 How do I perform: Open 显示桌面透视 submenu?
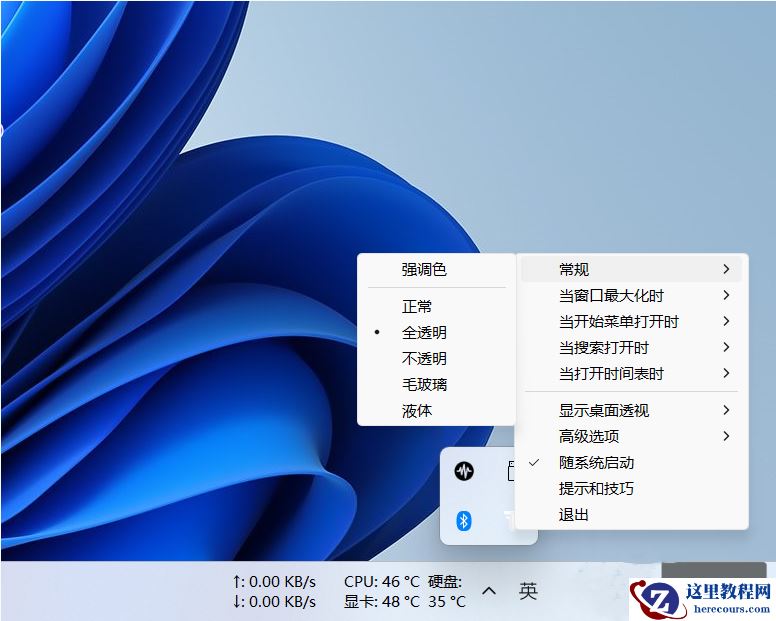point(631,411)
